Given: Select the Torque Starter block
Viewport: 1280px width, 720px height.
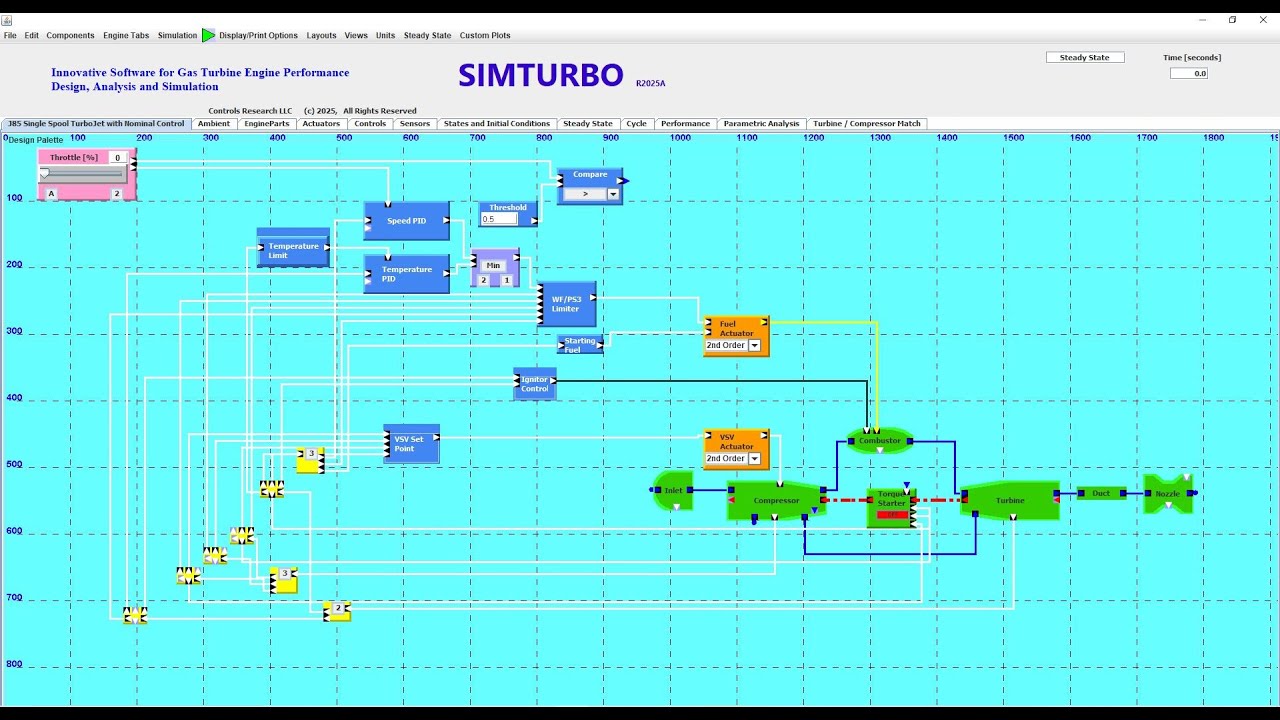Looking at the screenshot, I should click(x=891, y=508).
